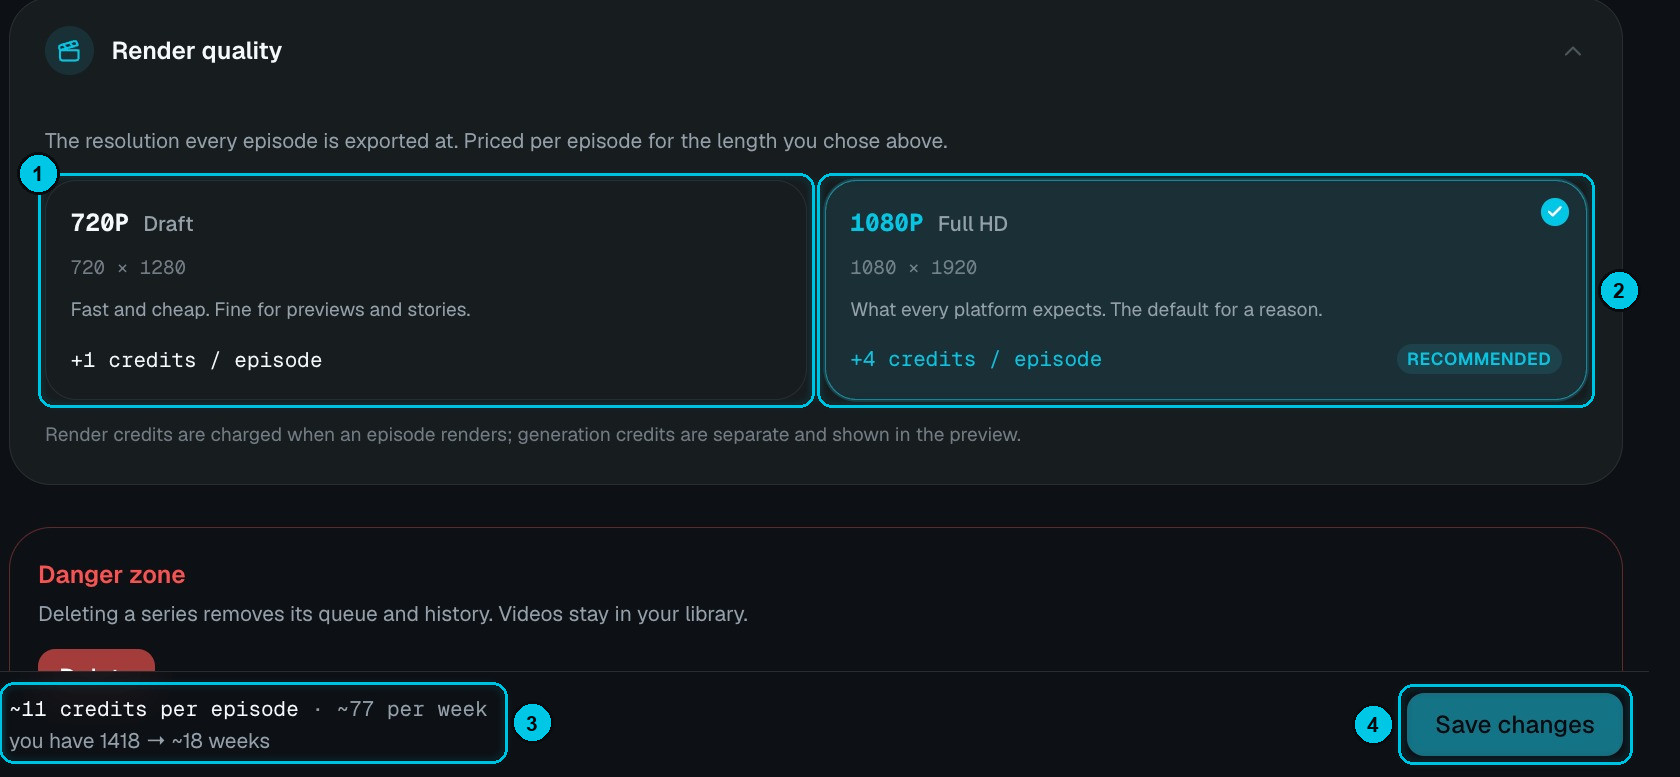Click the clapperboard Render quality icon
This screenshot has width=1680, height=777.
pyautogui.click(x=69, y=51)
